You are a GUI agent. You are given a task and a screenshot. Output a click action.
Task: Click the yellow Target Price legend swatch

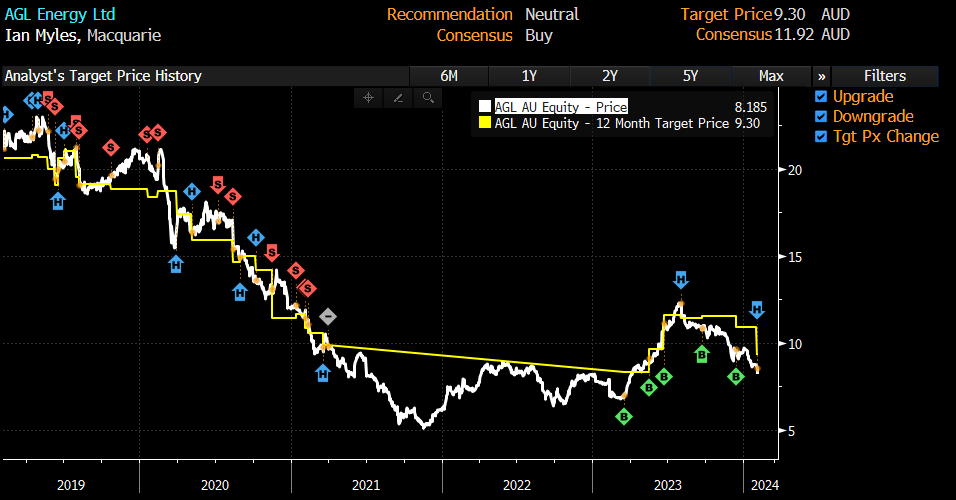[485, 123]
